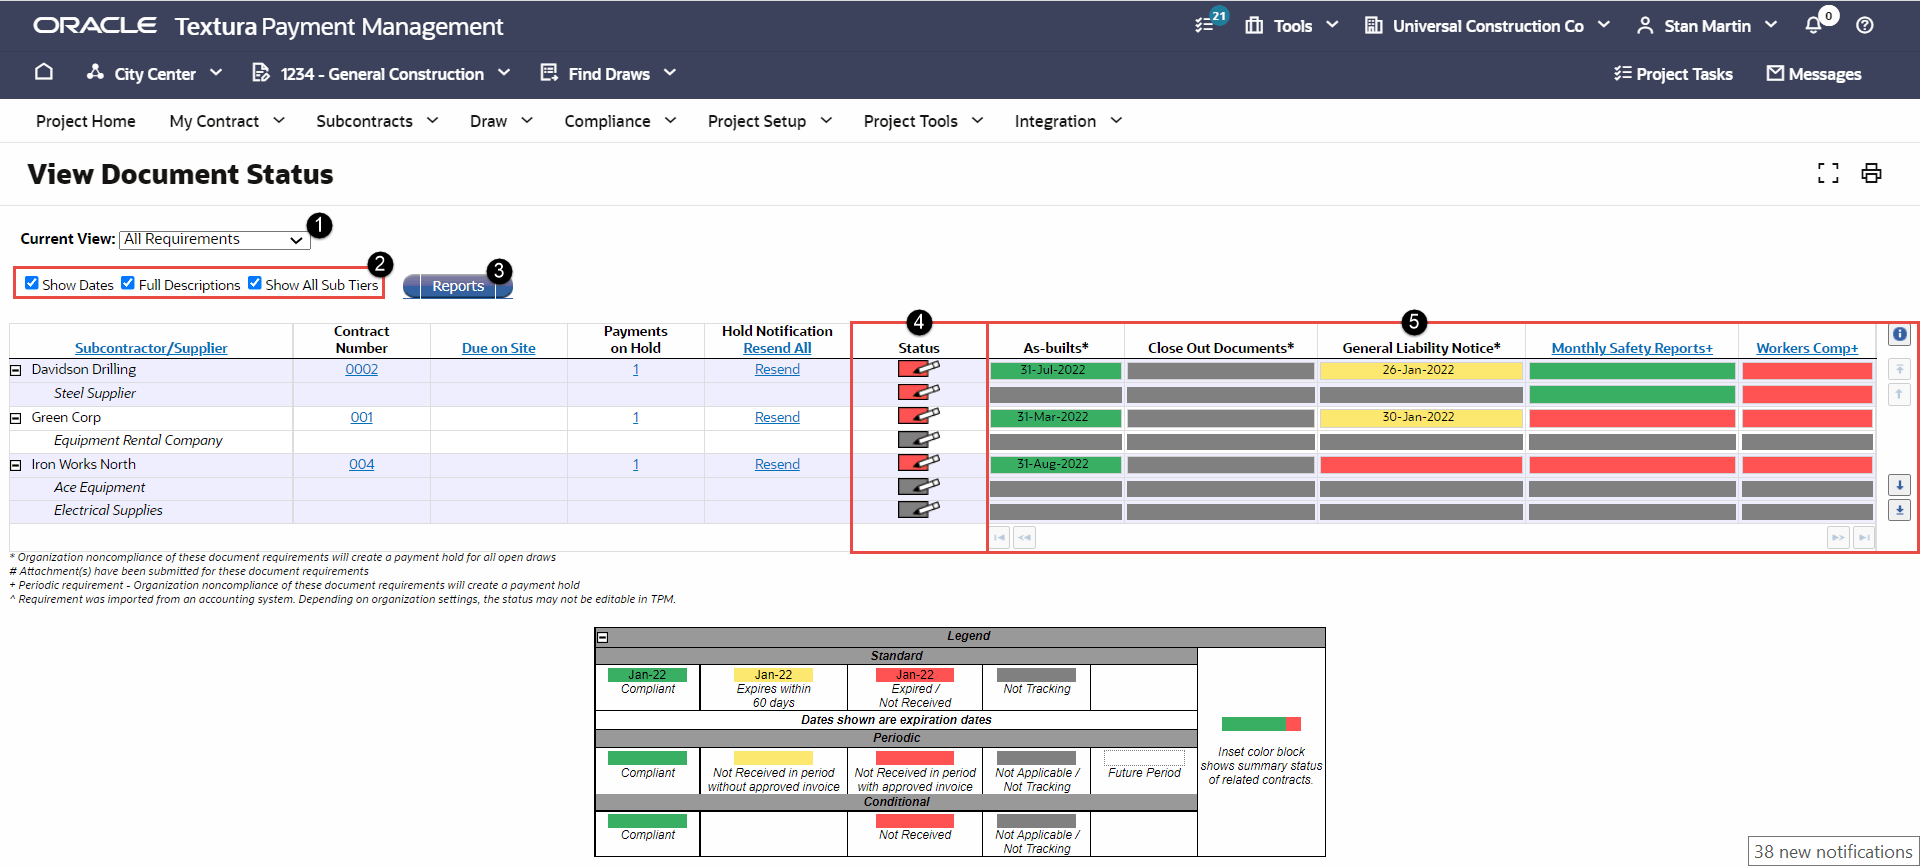Expand the City Center dropdown

pyautogui.click(x=154, y=73)
